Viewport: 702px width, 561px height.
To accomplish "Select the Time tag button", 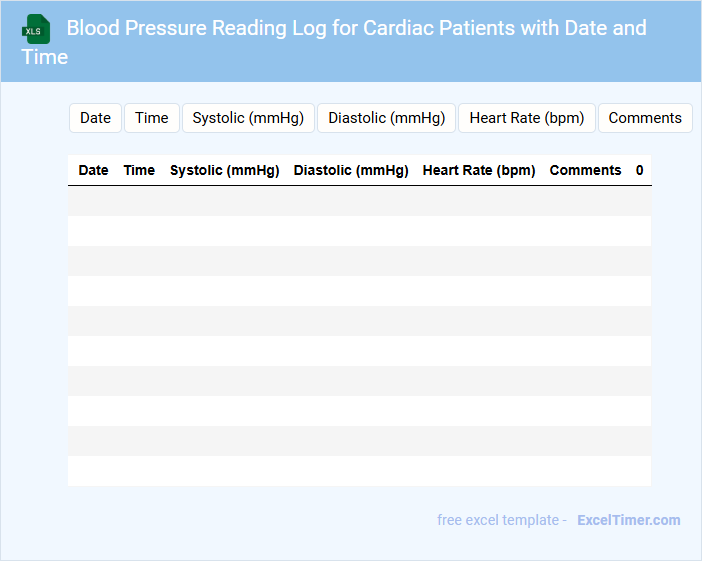I will 151,118.
